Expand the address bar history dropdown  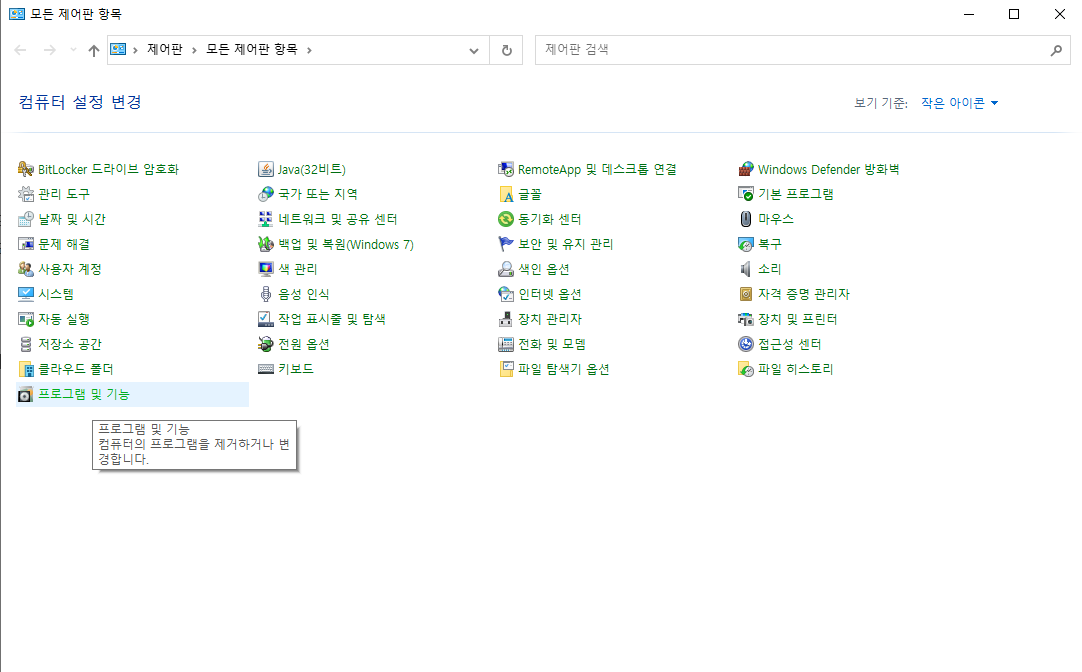[x=474, y=50]
